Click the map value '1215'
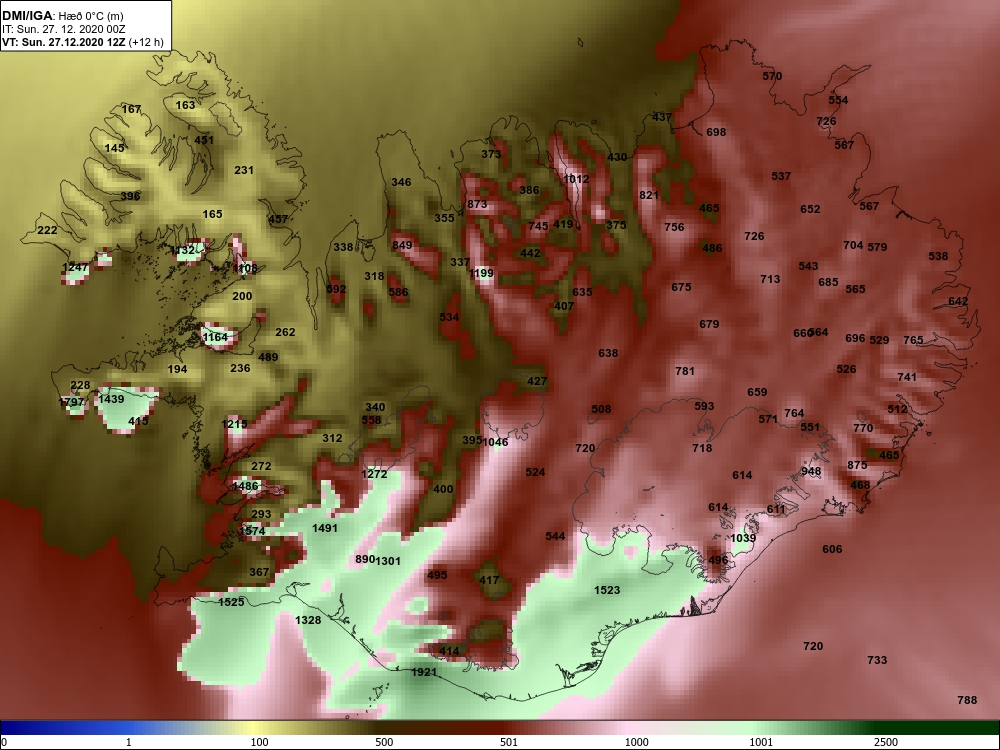Viewport: 1000px width, 750px height. pos(234,424)
